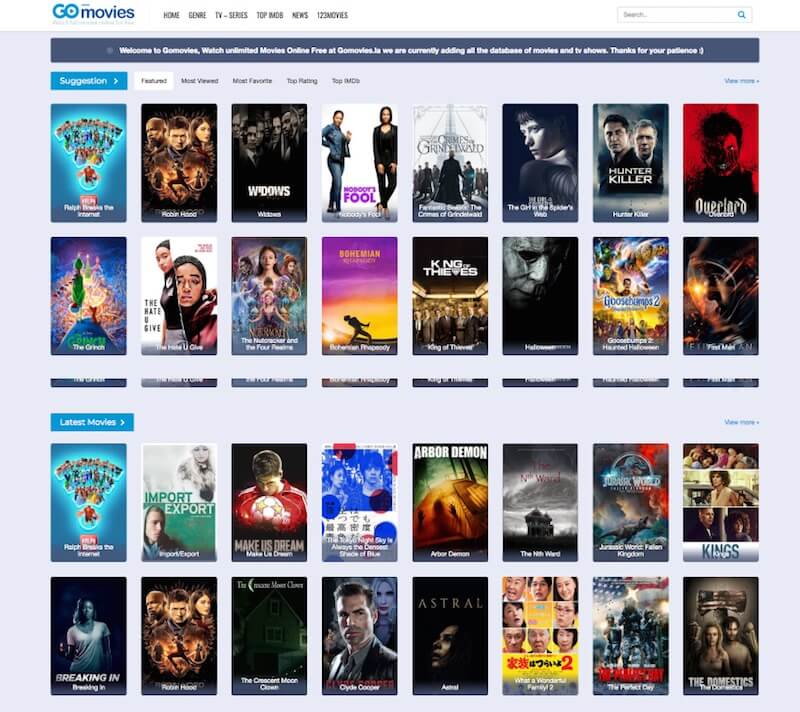Open the Astral movie poster
Viewport: 800px width, 712px height.
coord(450,636)
